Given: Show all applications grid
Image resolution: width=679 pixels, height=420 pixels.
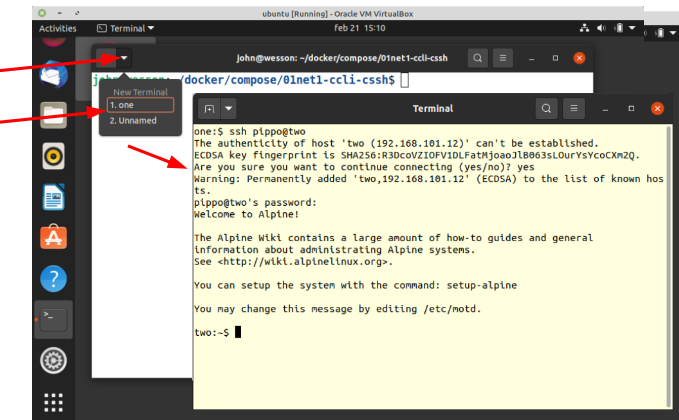Looking at the screenshot, I should coord(53,402).
